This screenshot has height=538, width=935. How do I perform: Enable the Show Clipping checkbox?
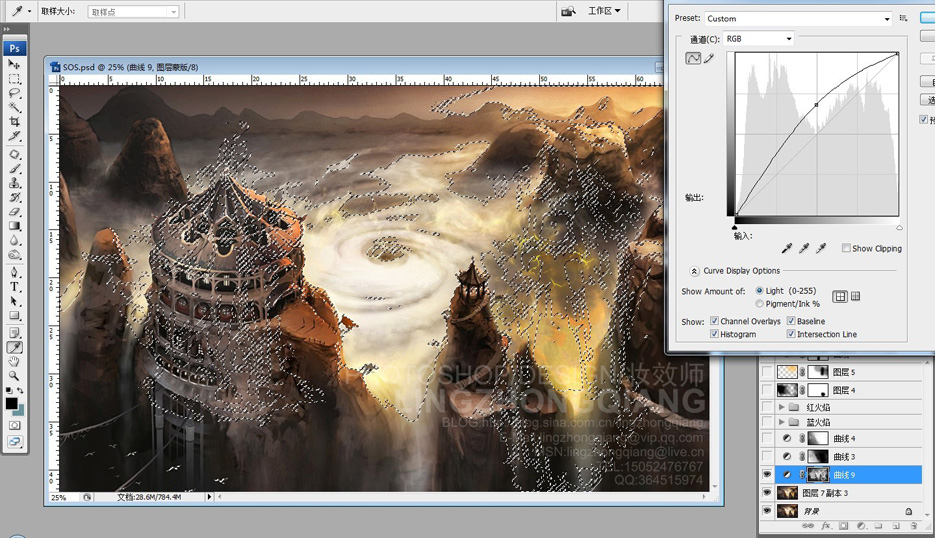tap(846, 248)
